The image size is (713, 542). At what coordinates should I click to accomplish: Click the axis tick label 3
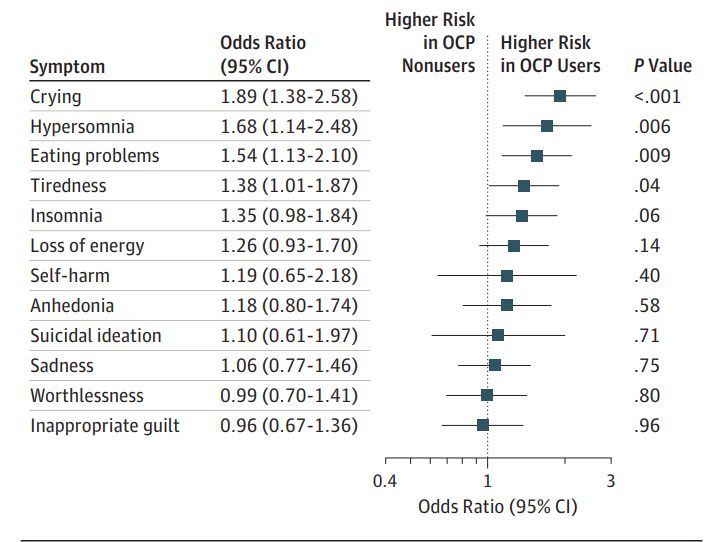(611, 480)
